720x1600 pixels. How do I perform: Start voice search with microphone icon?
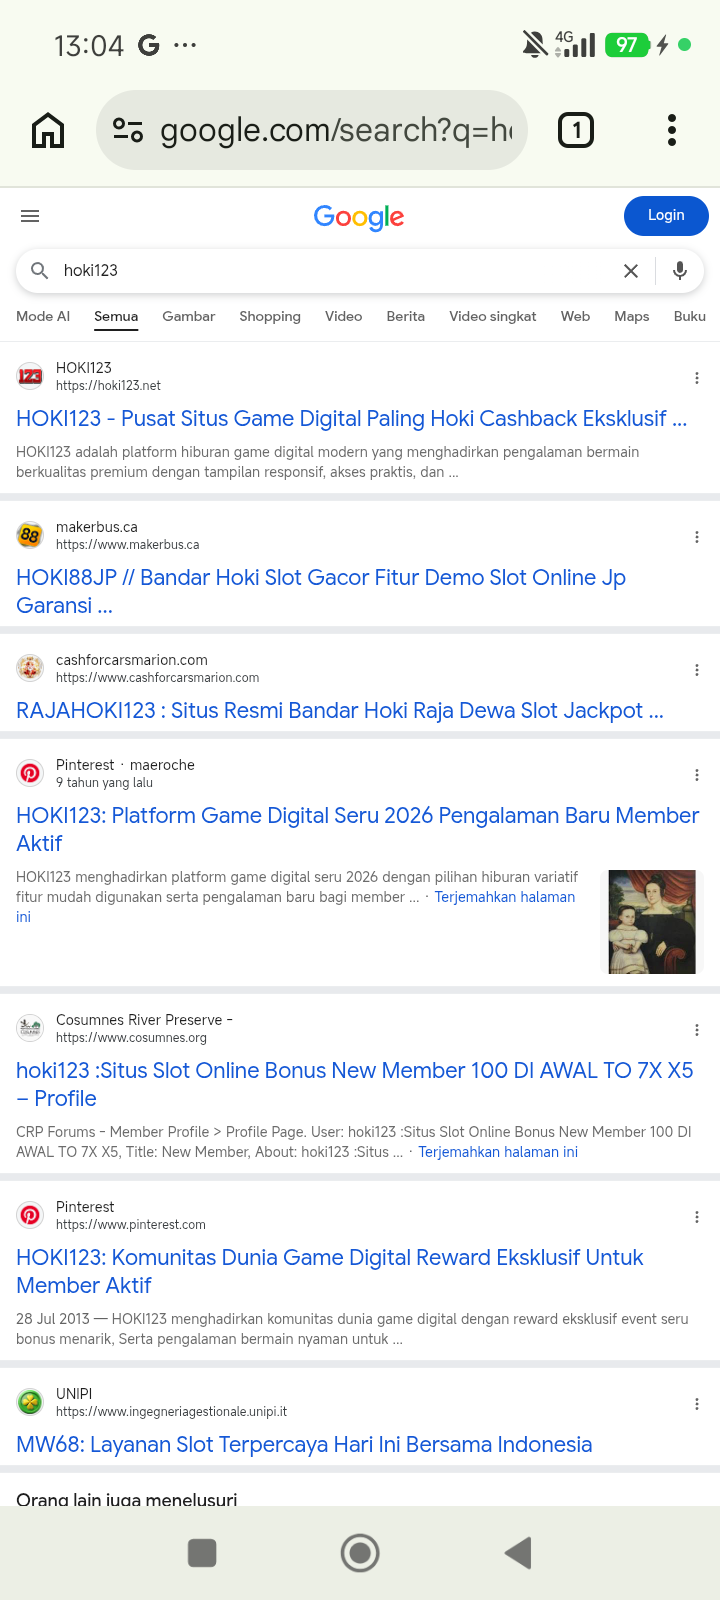pyautogui.click(x=680, y=271)
